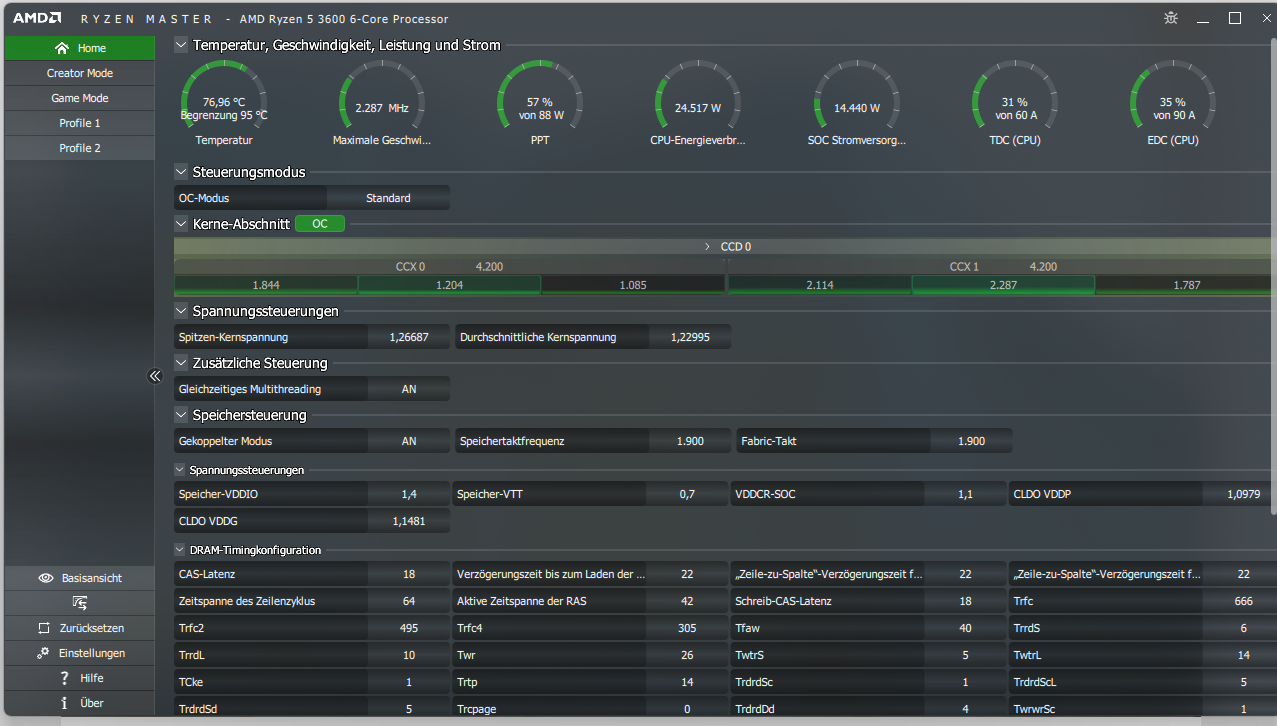This screenshot has width=1277, height=726.
Task: Collapse the Kerne-Abschnitt section
Action: (x=181, y=224)
